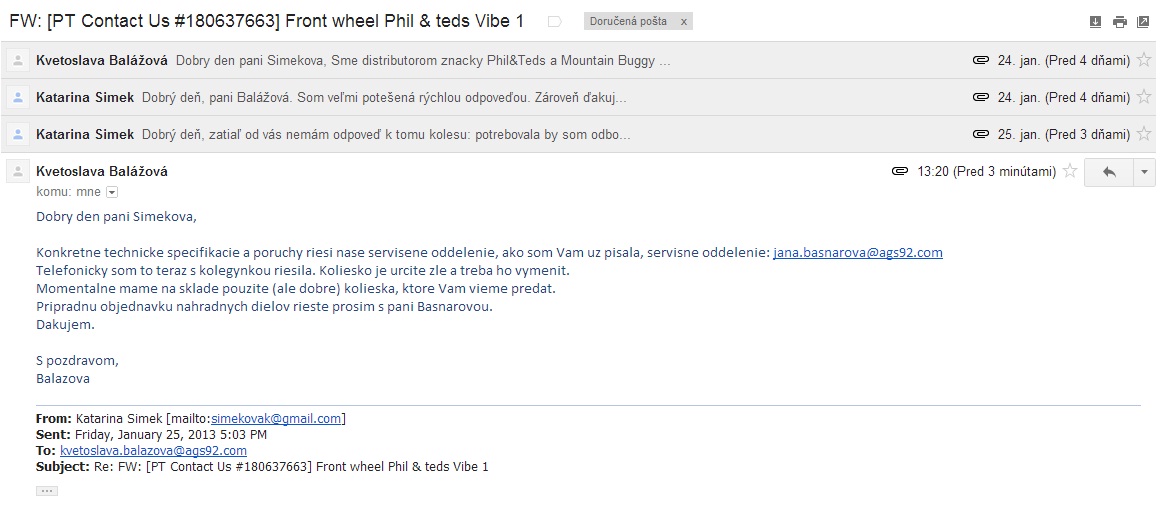Screen dimensions: 1168x512
Task: Expand first collapsed message 'Dobry den pani Simekova'
Action: (x=422, y=61)
